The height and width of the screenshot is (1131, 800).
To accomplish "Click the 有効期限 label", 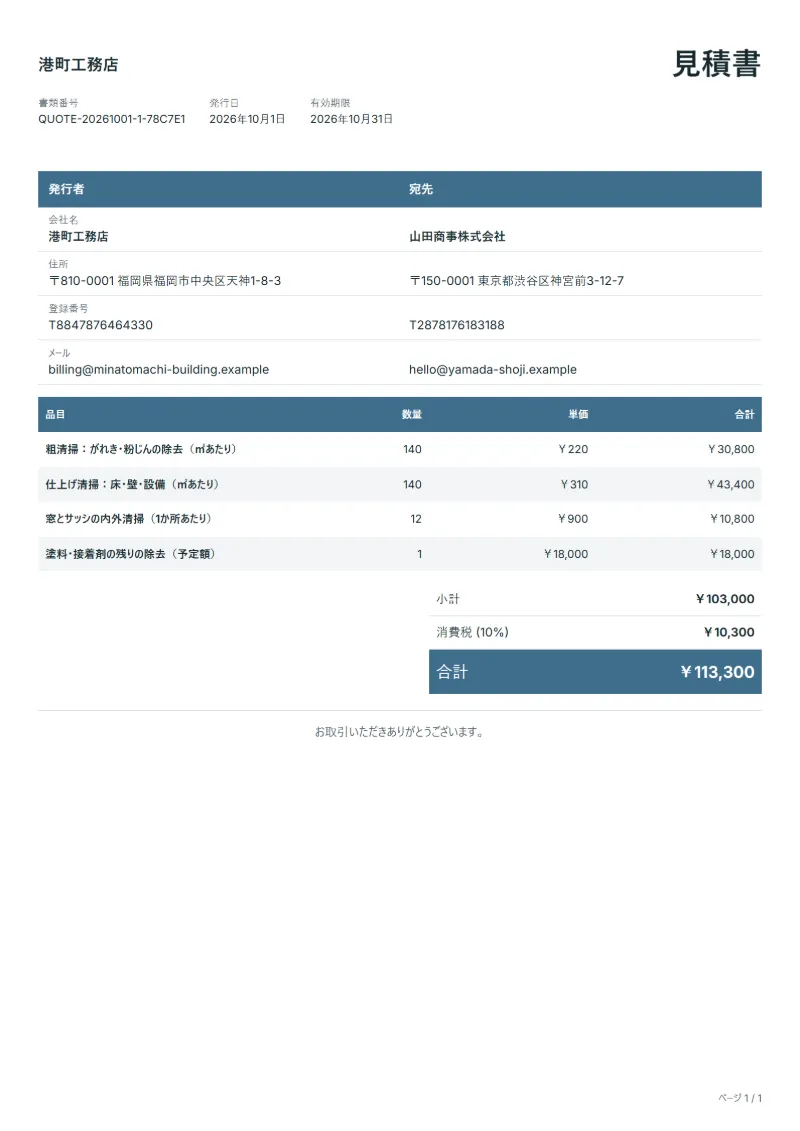I will click(x=330, y=103).
